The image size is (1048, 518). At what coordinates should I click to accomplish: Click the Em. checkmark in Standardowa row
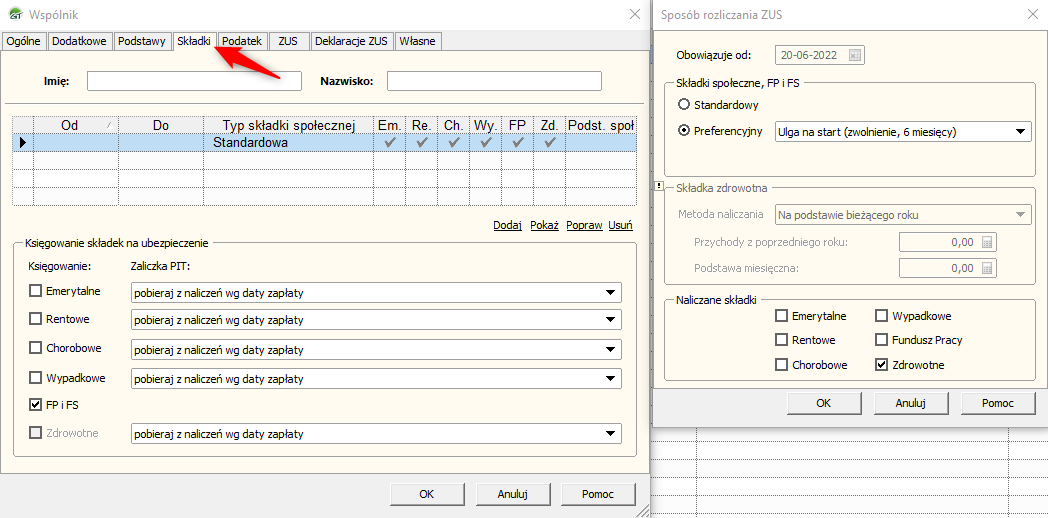pos(389,142)
